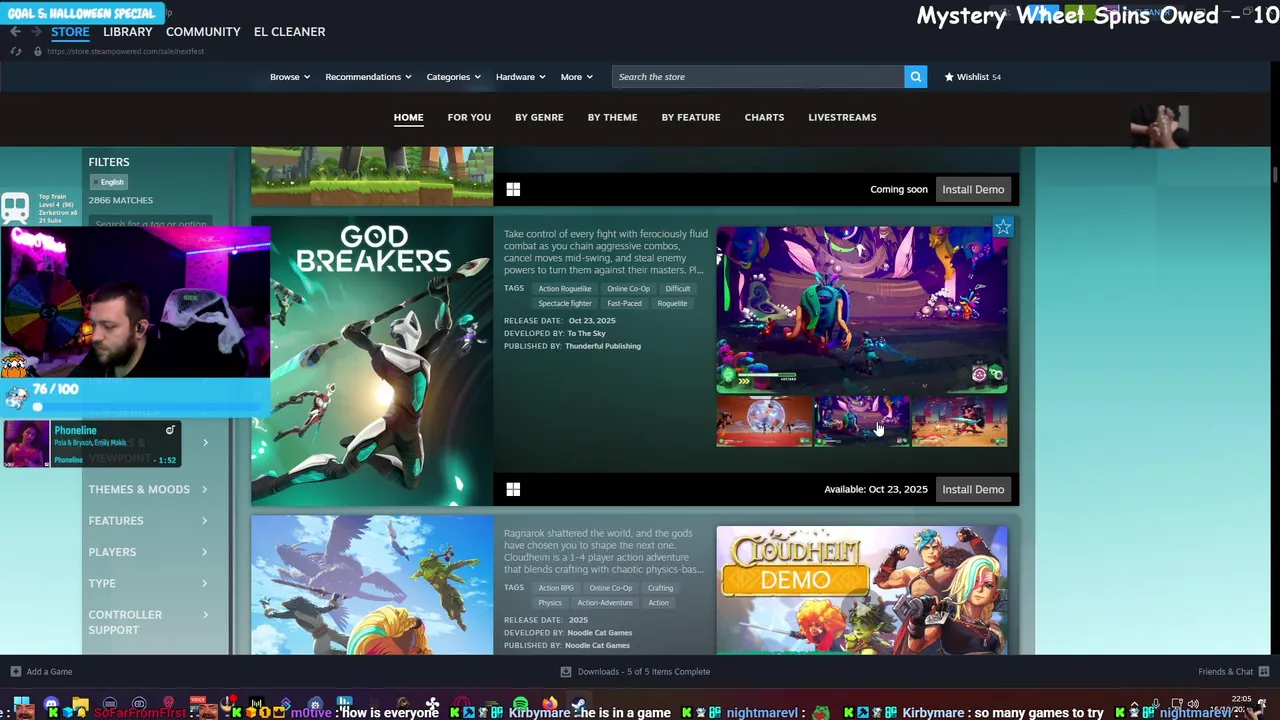The height and width of the screenshot is (720, 1280).
Task: Click the Friends & Chat label
Action: point(1226,672)
